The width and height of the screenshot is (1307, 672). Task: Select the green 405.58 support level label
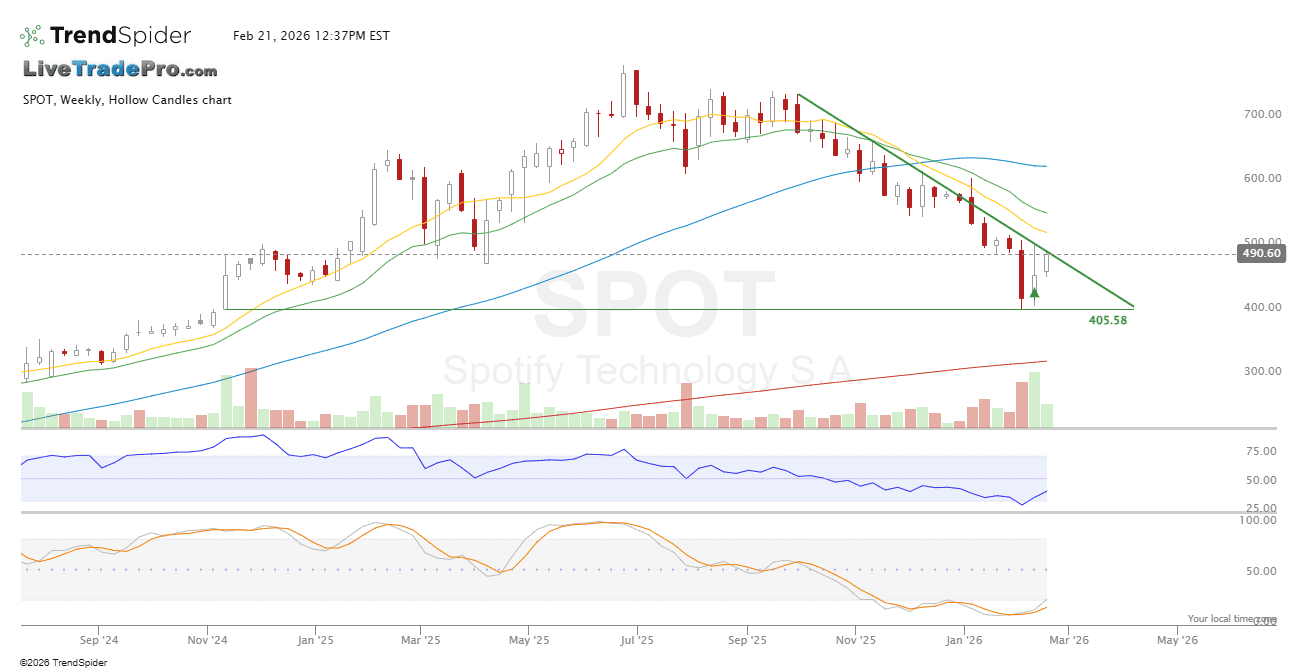1107,320
